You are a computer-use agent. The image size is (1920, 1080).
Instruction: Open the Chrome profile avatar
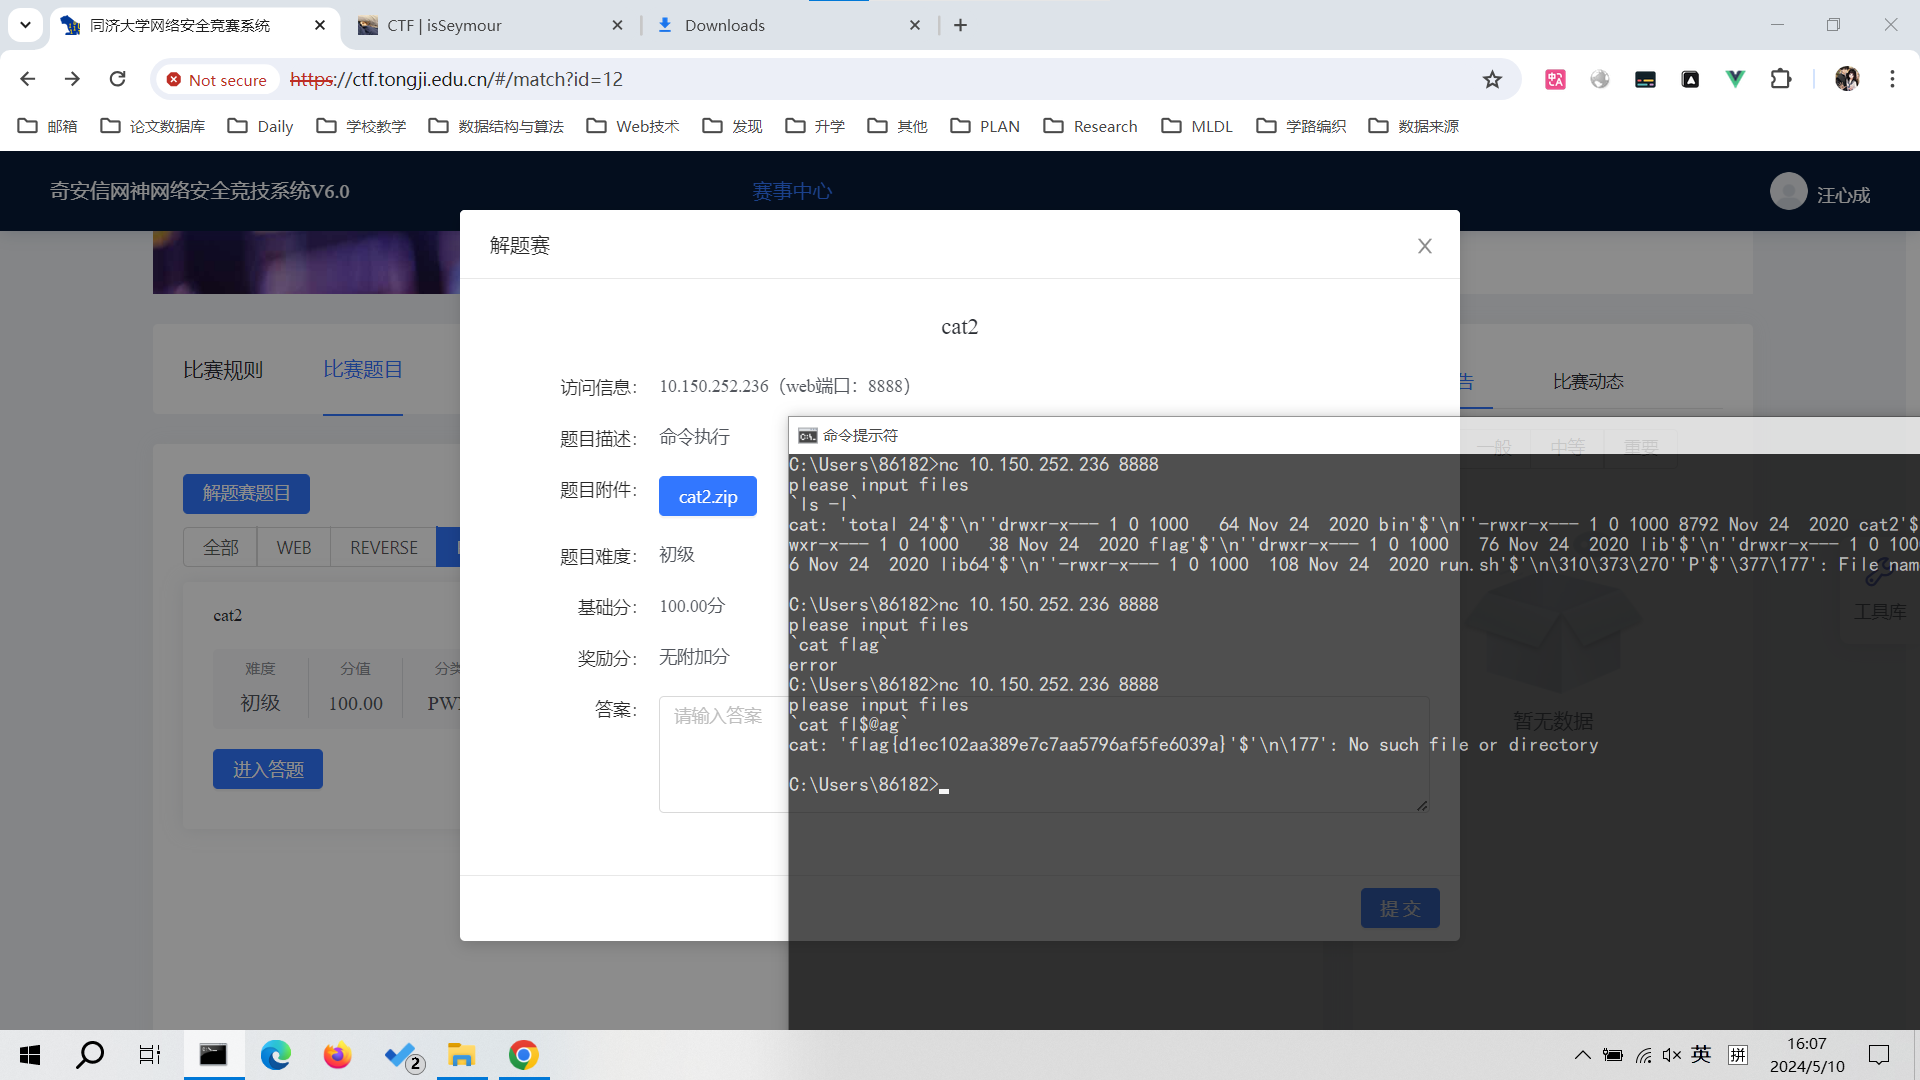coord(1847,79)
